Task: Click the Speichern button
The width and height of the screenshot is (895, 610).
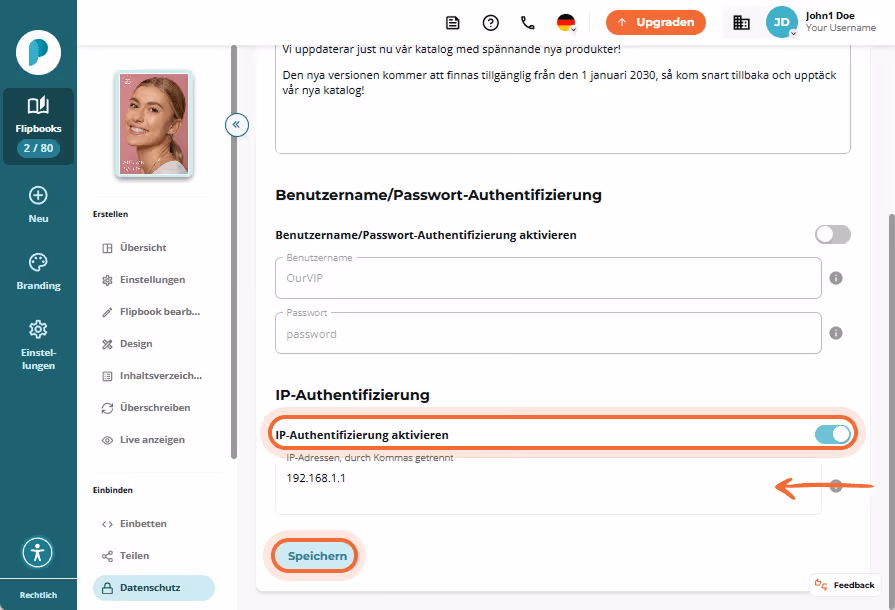Action: tap(317, 556)
